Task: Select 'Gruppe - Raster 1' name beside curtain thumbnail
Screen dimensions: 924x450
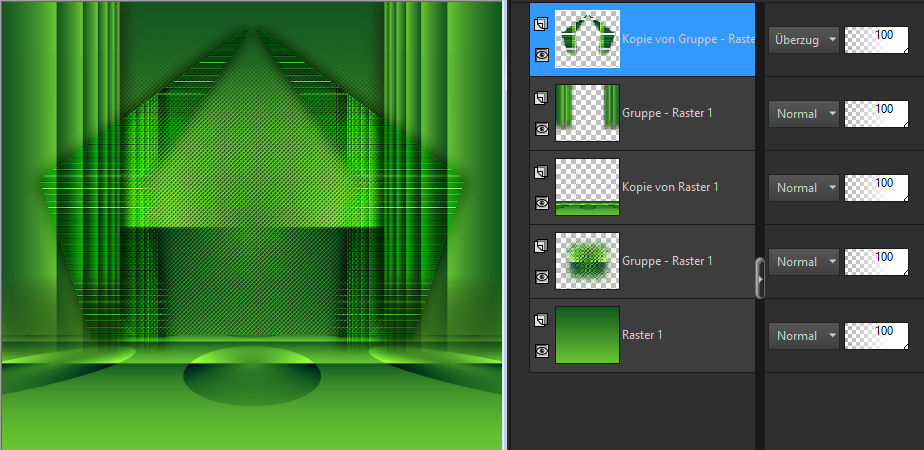Action: 667,112
